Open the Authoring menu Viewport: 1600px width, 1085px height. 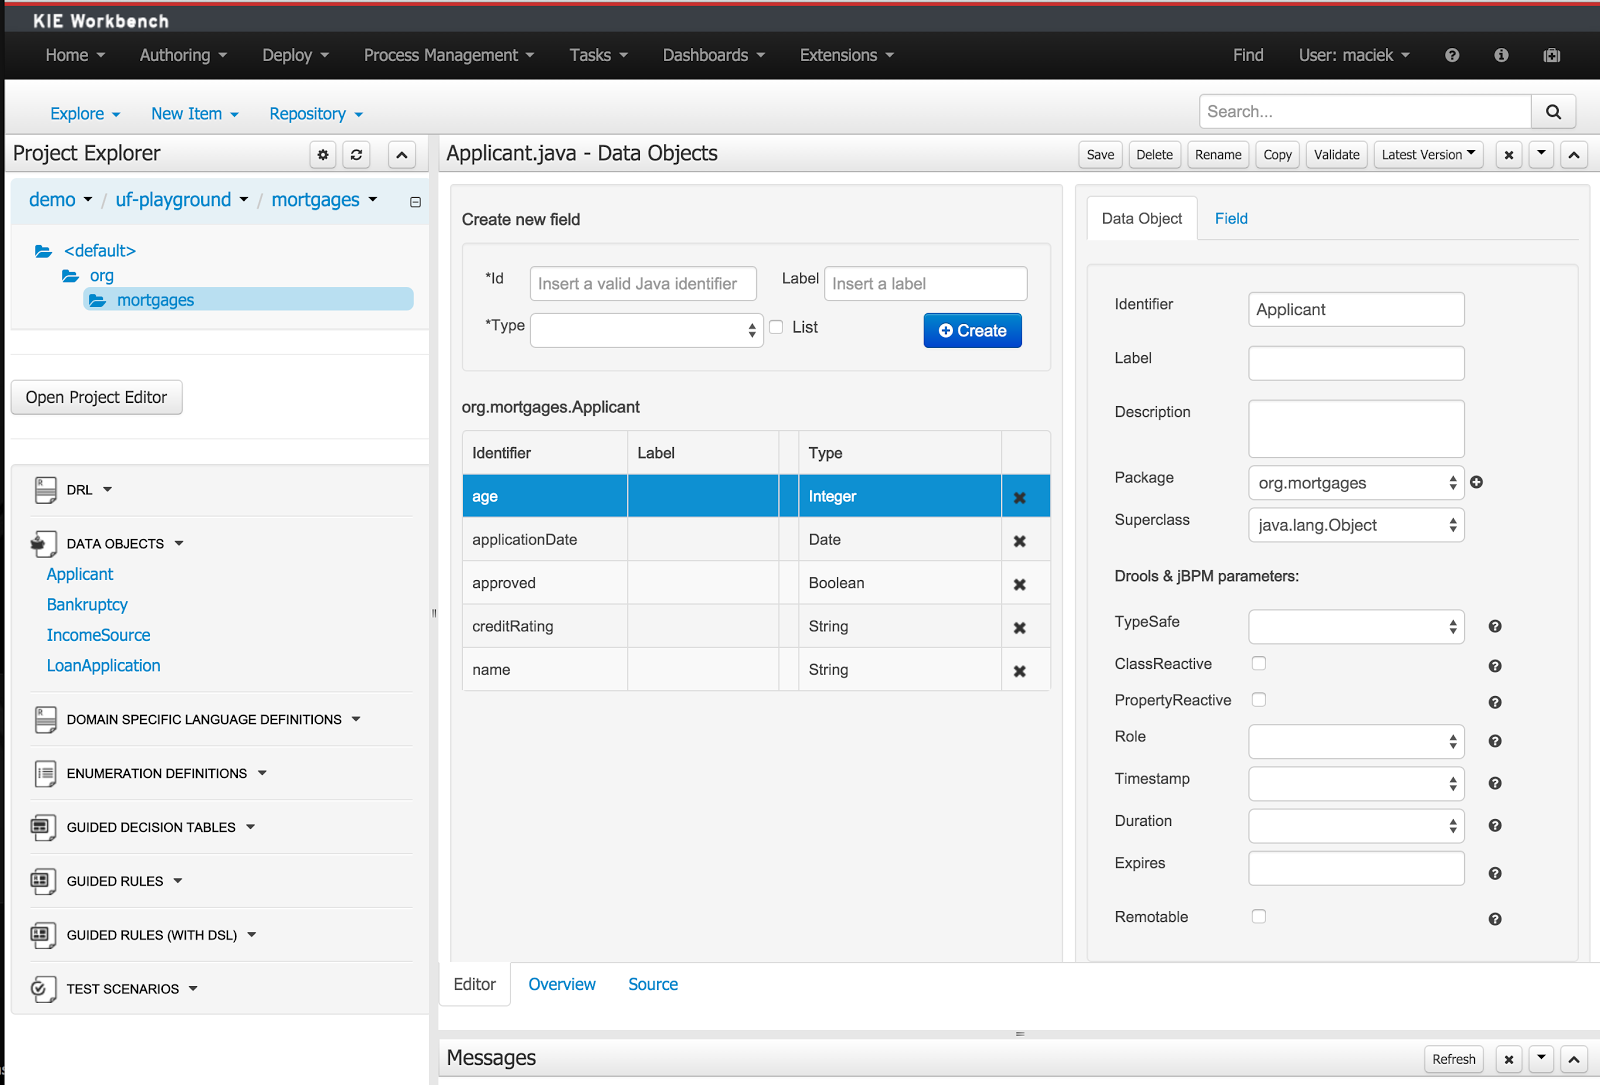183,55
